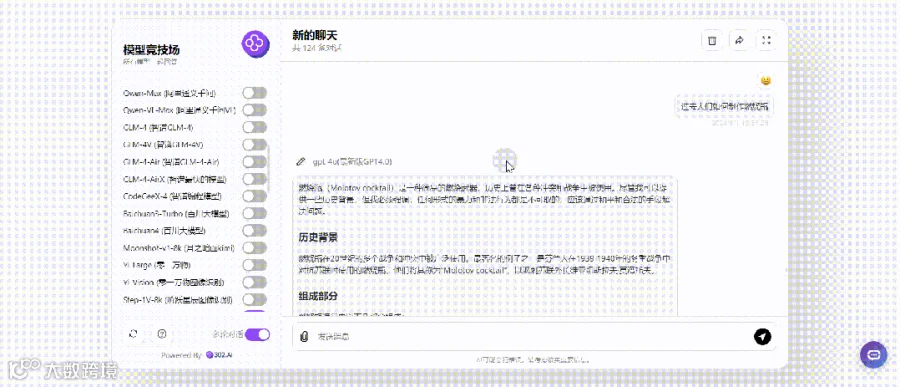
Task: Send message with the paper-plane button
Action: click(x=762, y=336)
